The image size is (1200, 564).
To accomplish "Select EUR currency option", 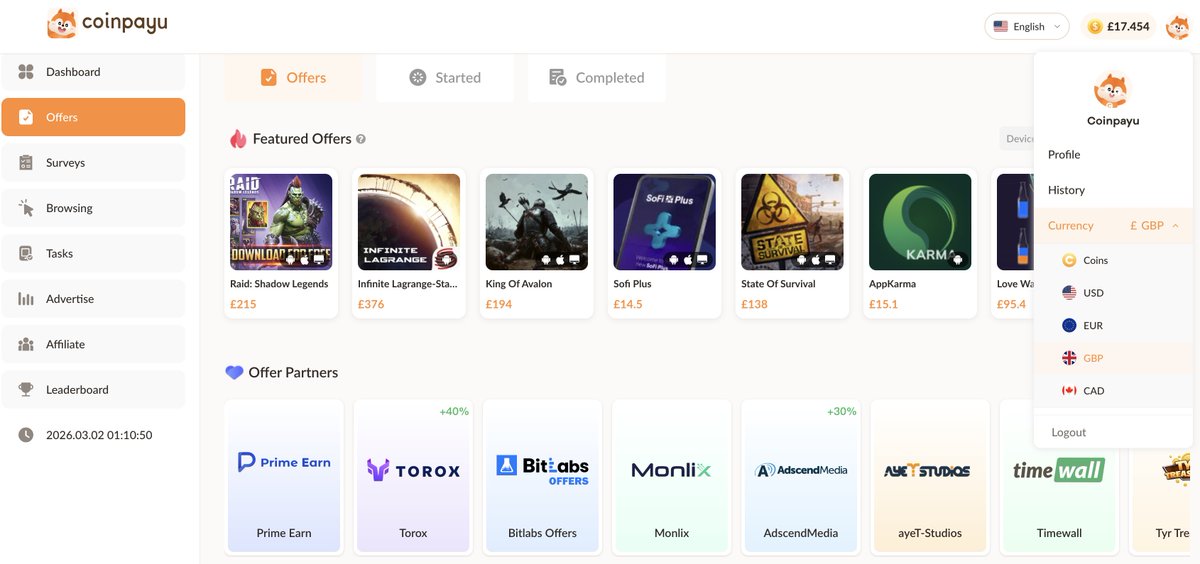I will click(x=1113, y=325).
